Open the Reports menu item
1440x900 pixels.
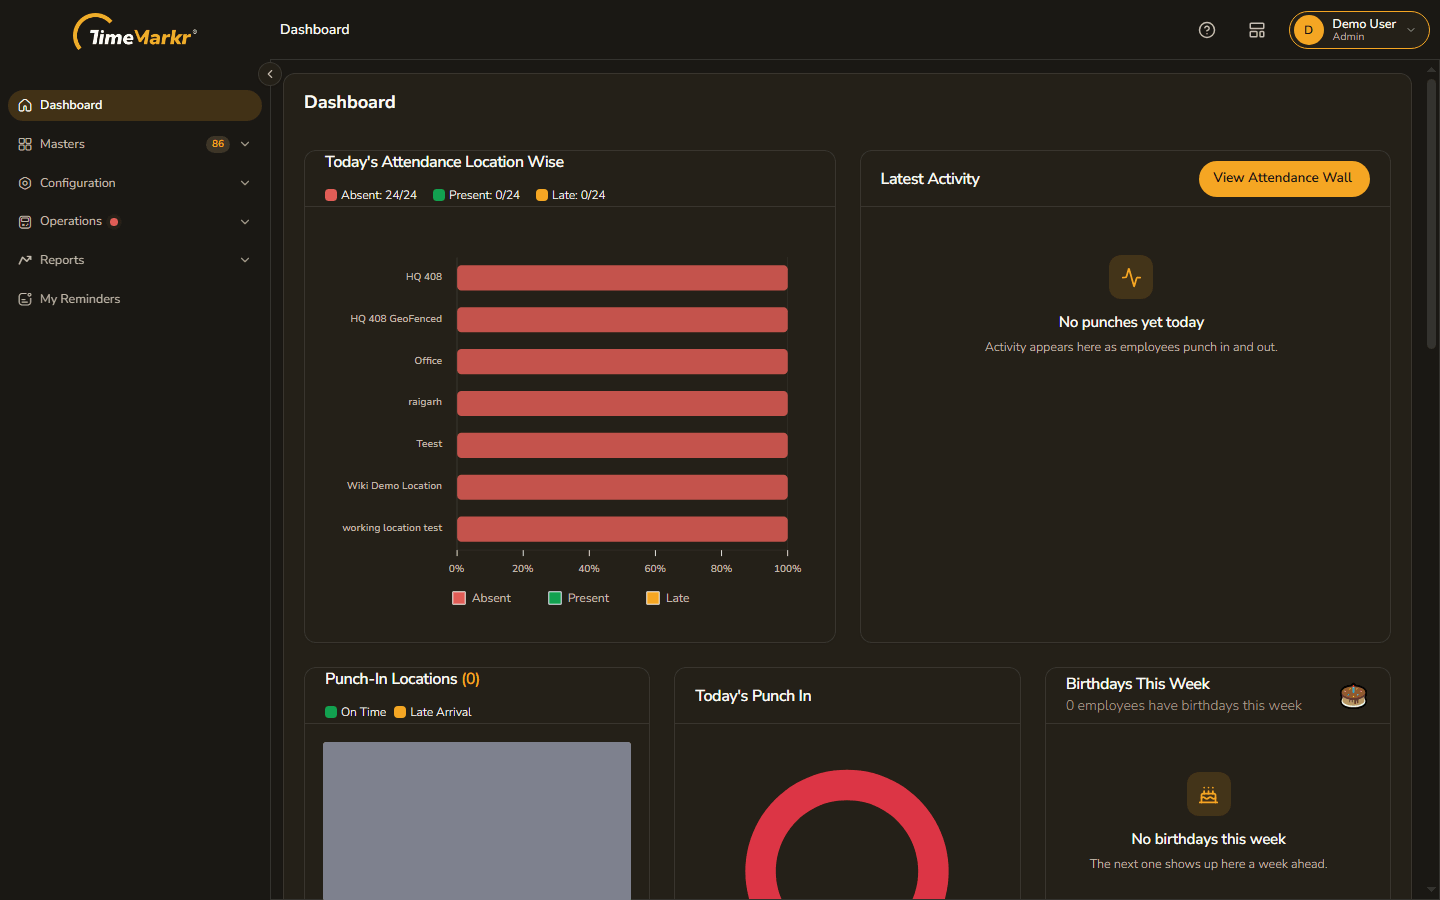click(x=135, y=260)
